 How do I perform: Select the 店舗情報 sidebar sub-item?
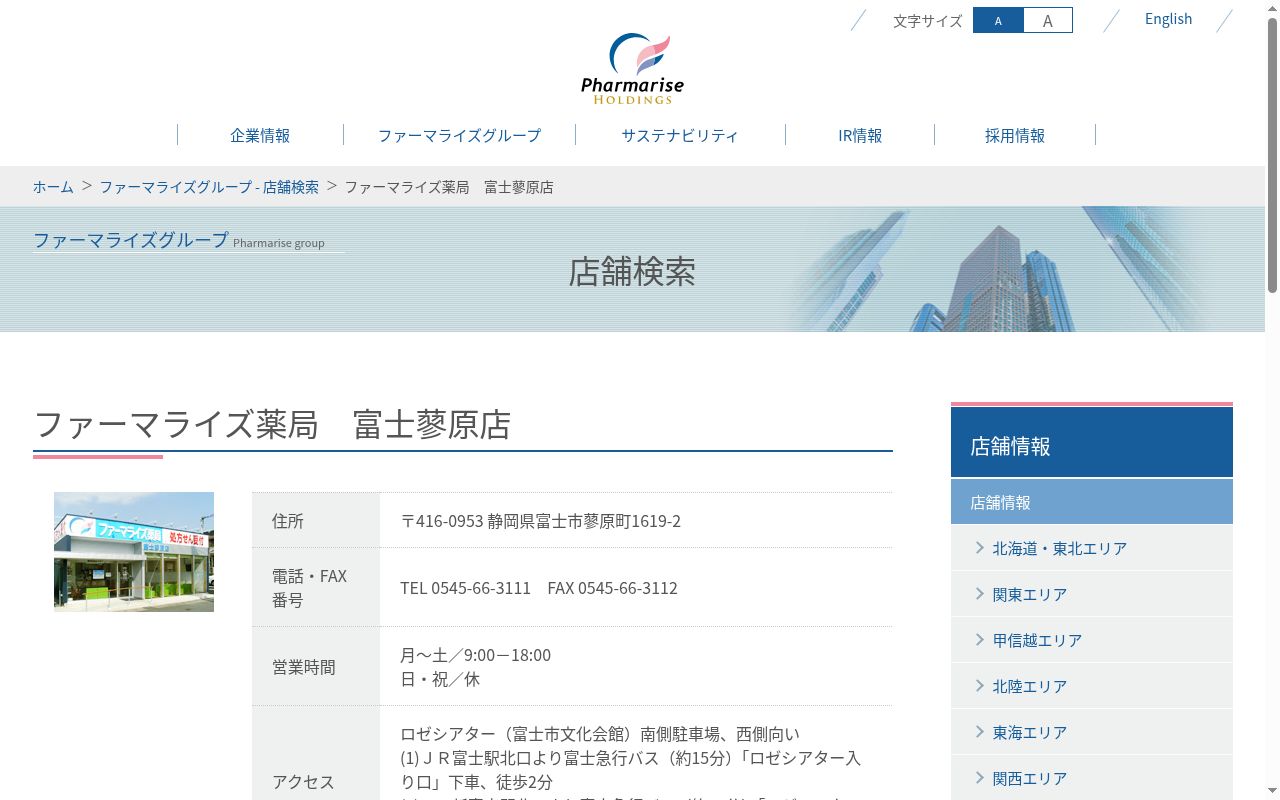click(1092, 502)
